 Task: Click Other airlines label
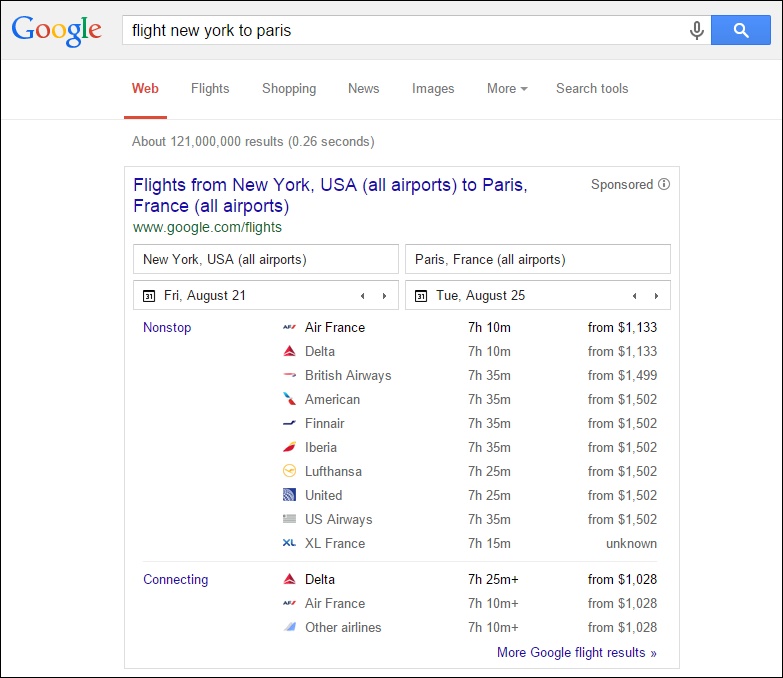click(343, 627)
